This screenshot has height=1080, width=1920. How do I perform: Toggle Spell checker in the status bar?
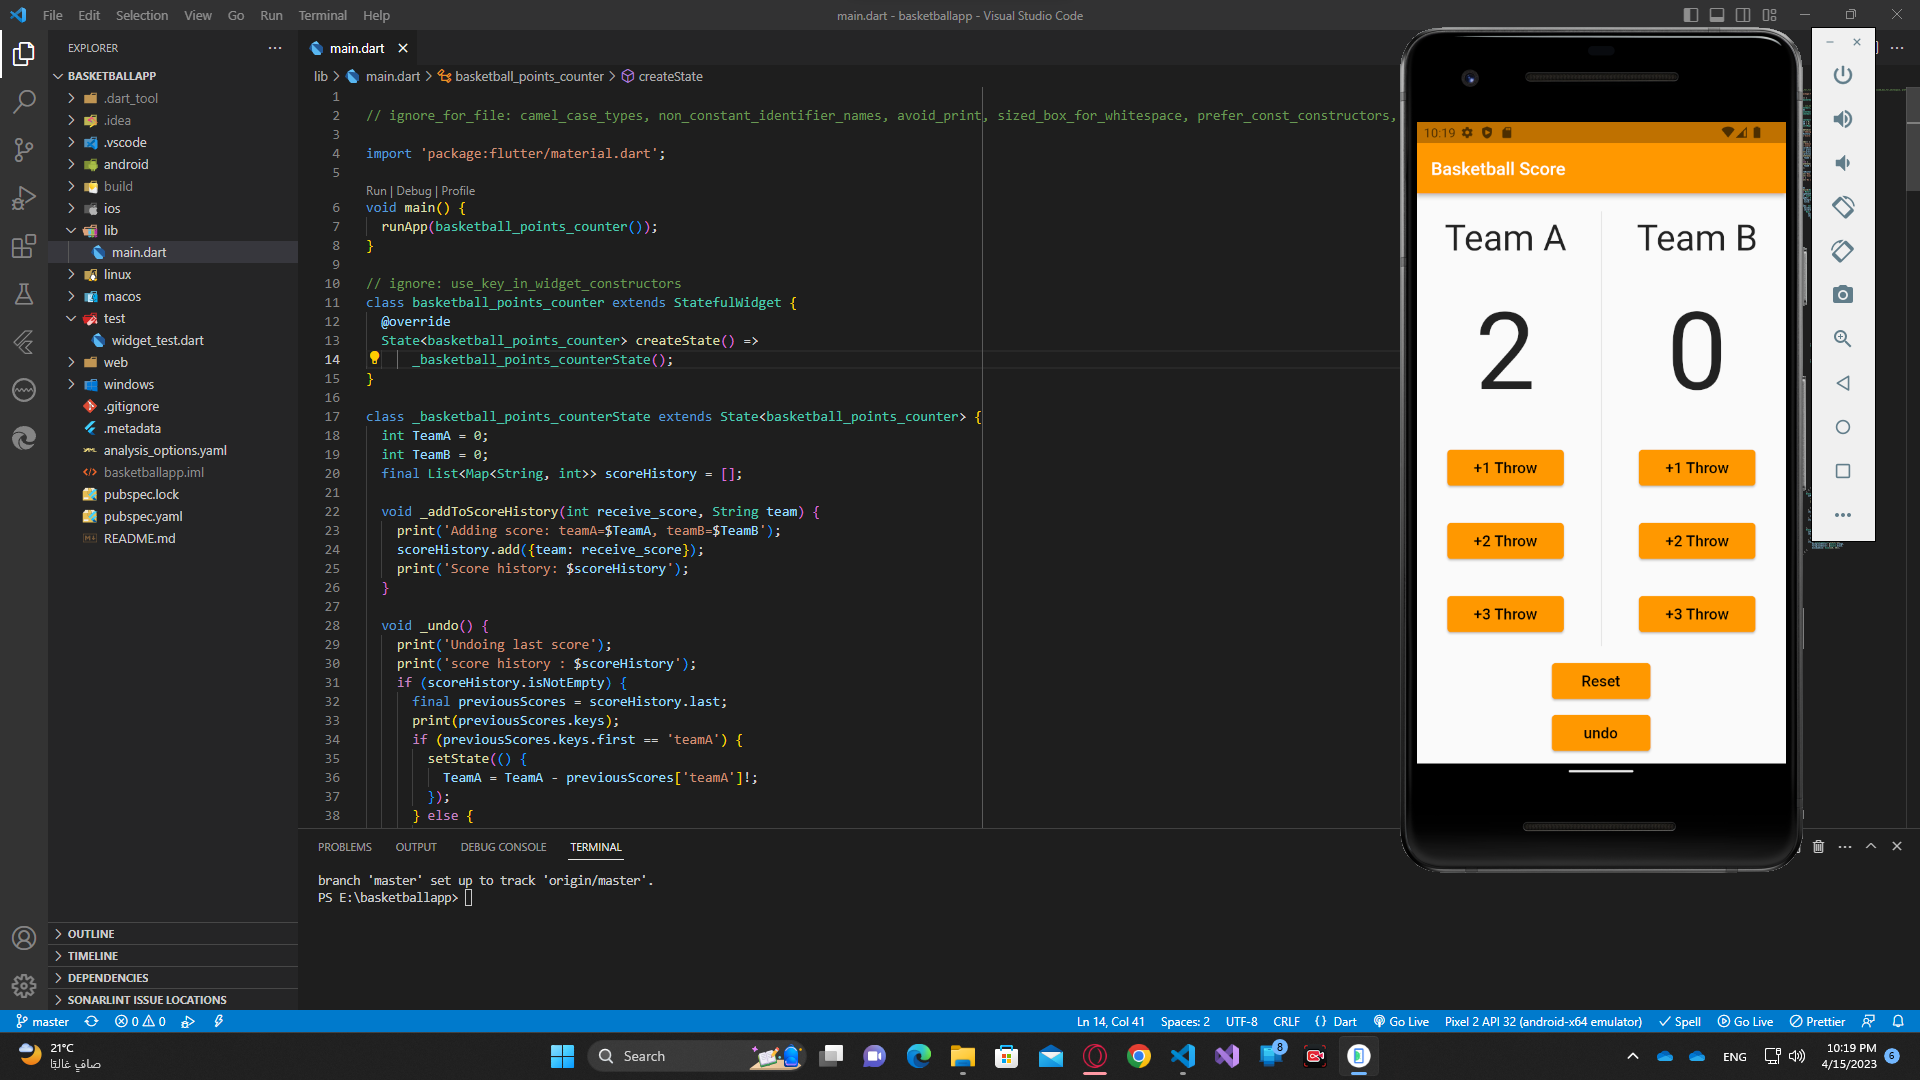[x=1679, y=1021]
